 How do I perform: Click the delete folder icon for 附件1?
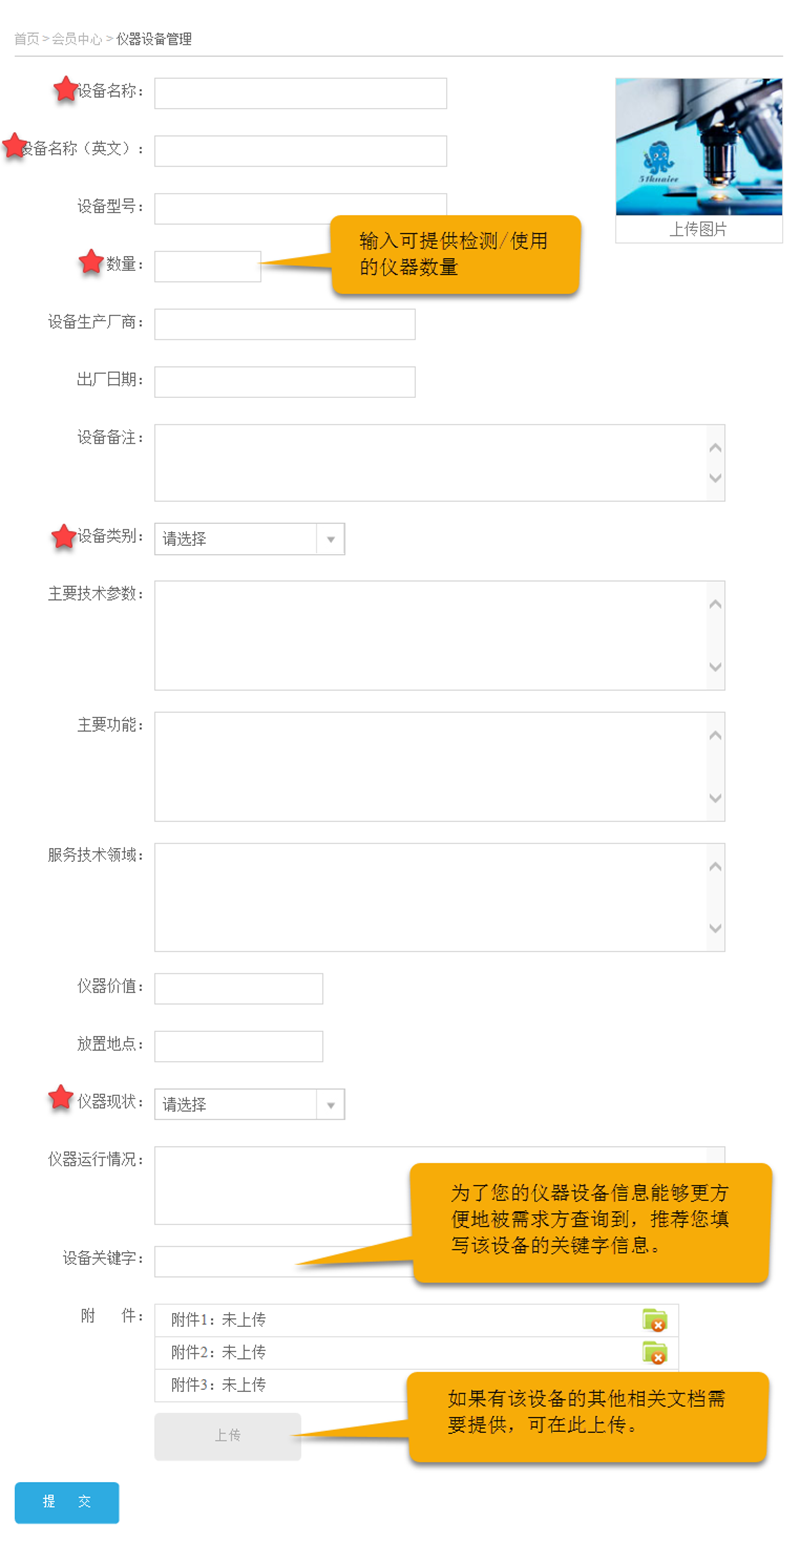coord(654,1320)
